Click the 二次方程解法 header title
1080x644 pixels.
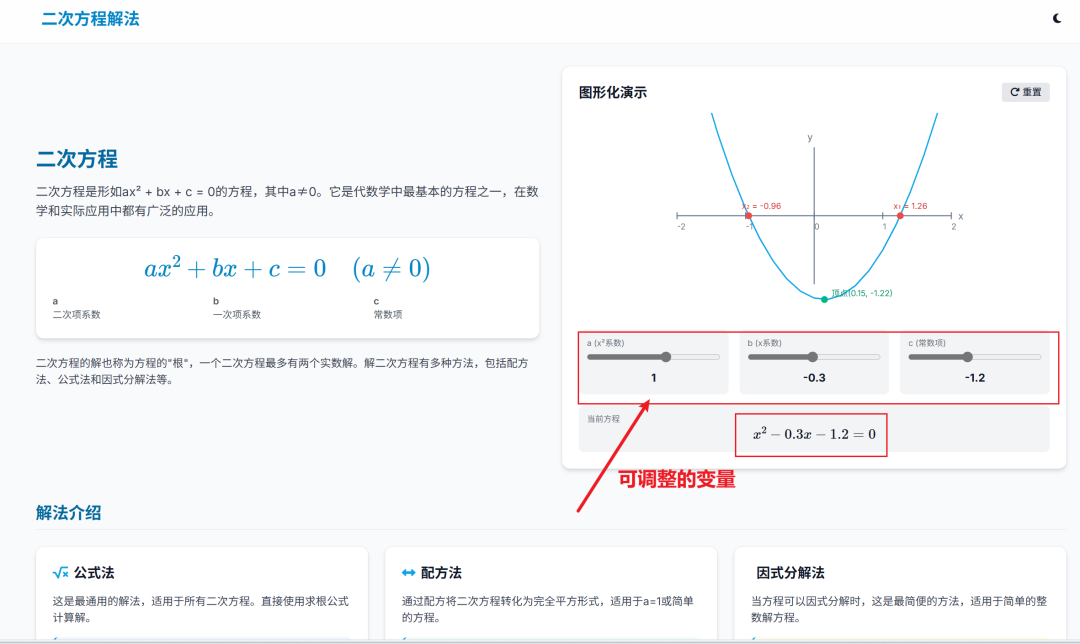coord(88,18)
